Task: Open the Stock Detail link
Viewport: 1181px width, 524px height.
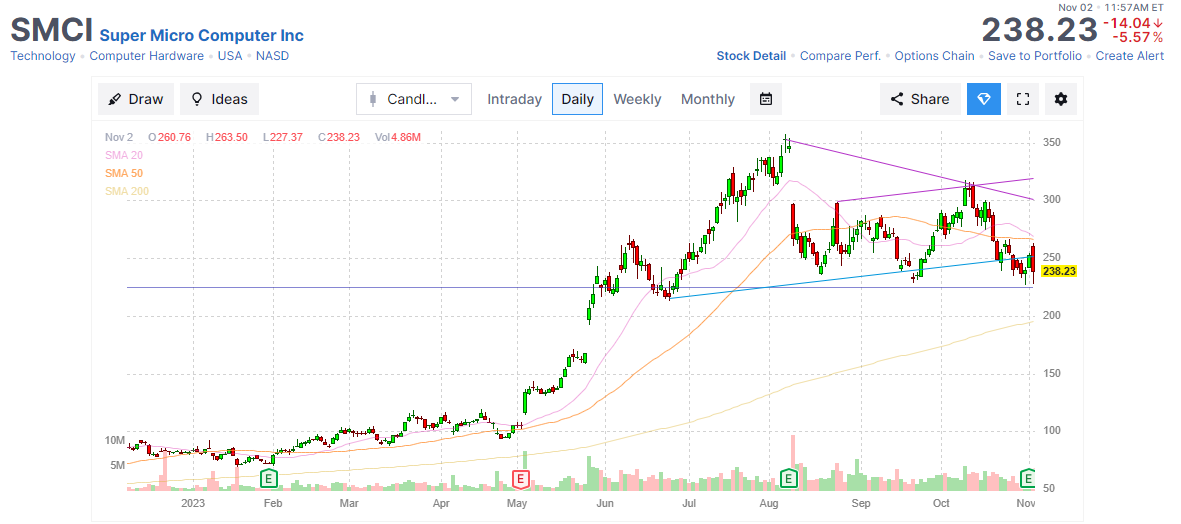Action: pos(751,56)
